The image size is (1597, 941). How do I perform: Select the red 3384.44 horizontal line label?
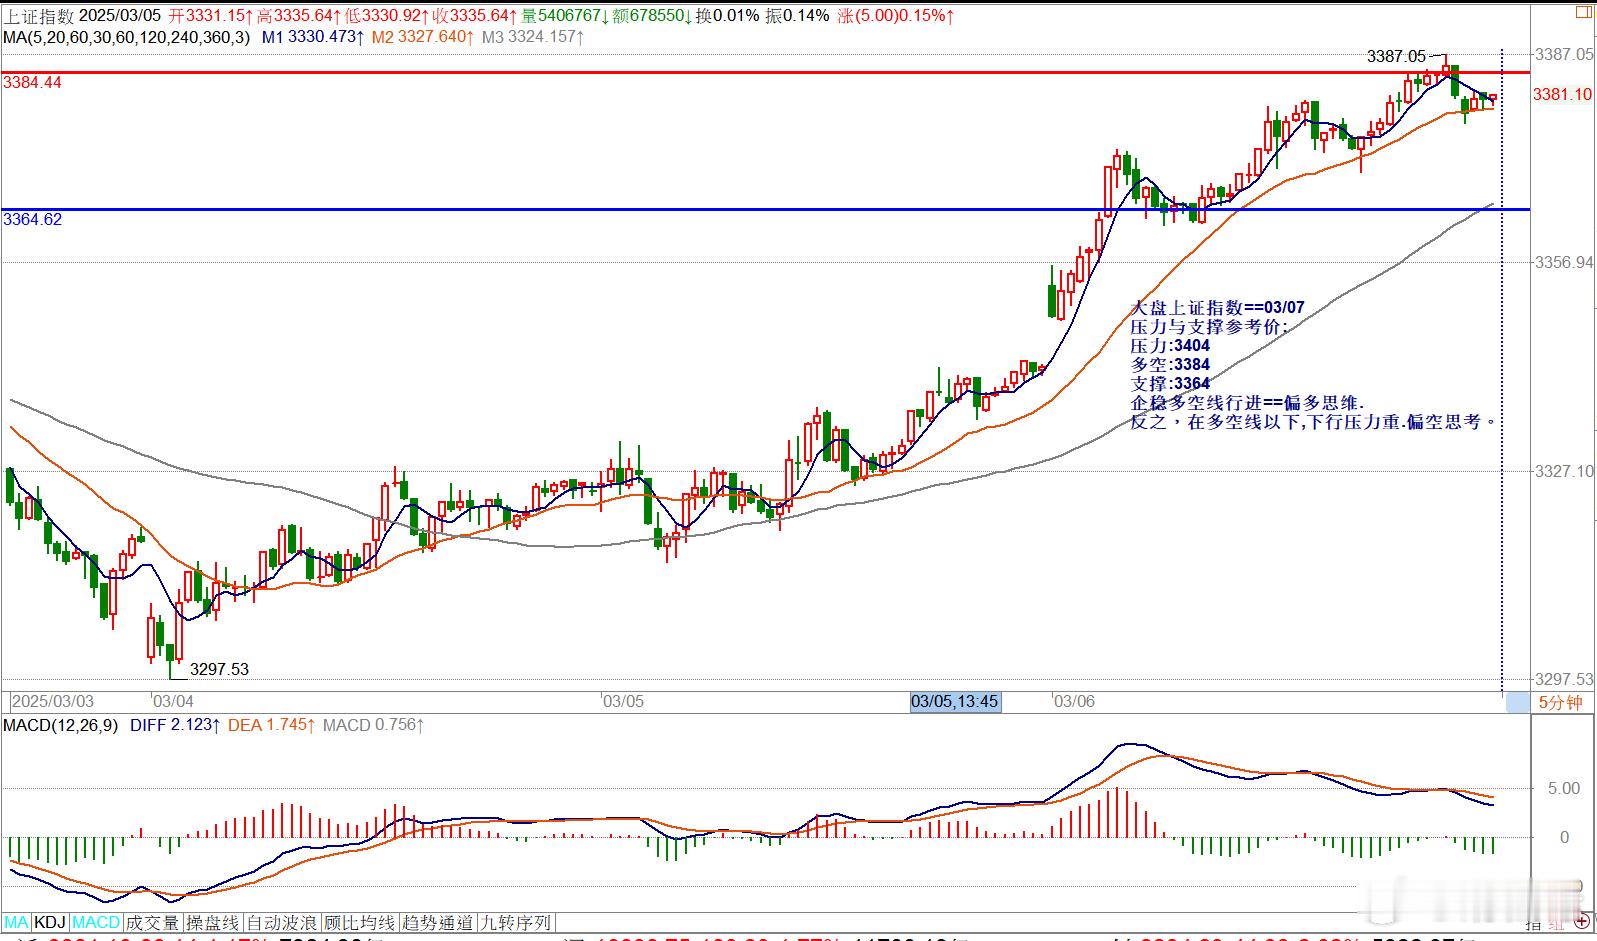[x=32, y=83]
